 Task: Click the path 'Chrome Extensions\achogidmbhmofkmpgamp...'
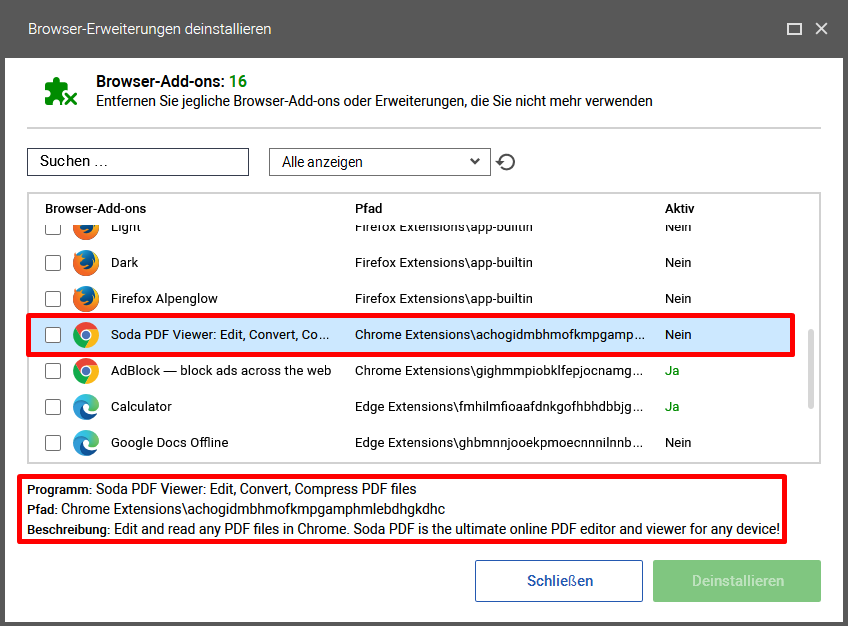[x=500, y=335]
